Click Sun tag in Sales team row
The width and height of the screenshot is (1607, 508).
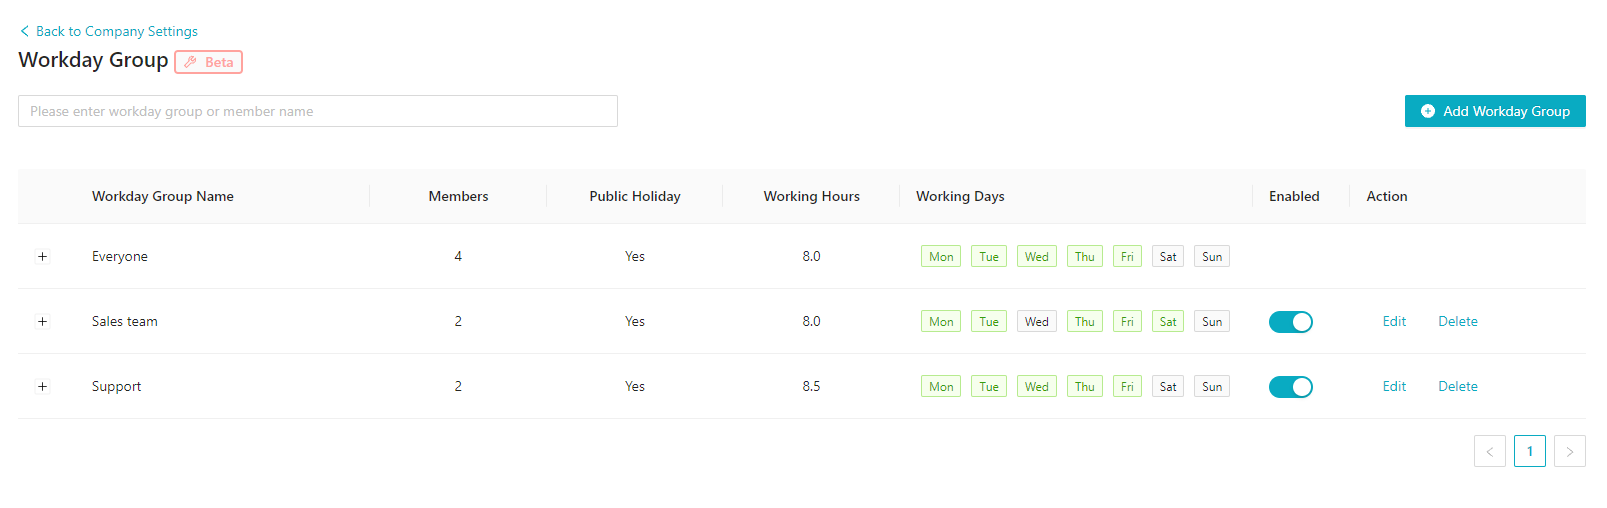[1212, 321]
